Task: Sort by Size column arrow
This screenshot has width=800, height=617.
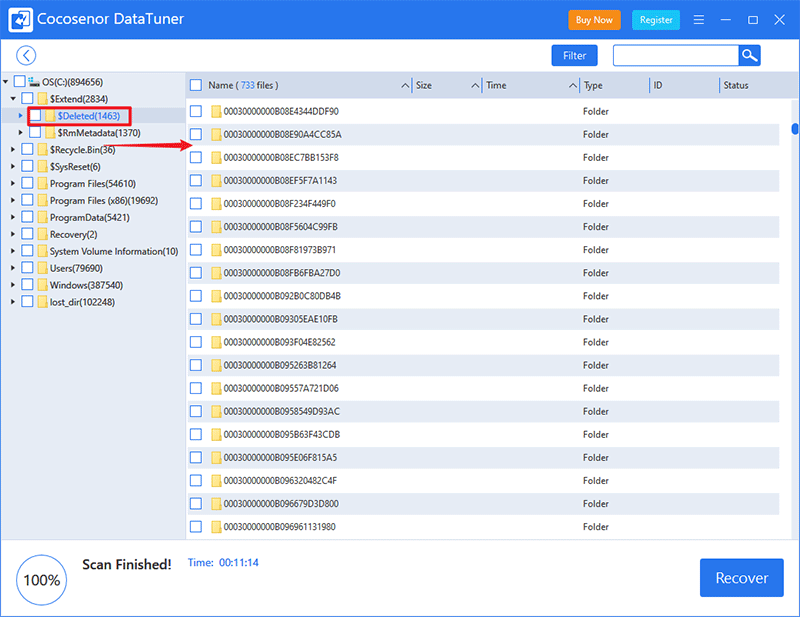Action: 475,85
